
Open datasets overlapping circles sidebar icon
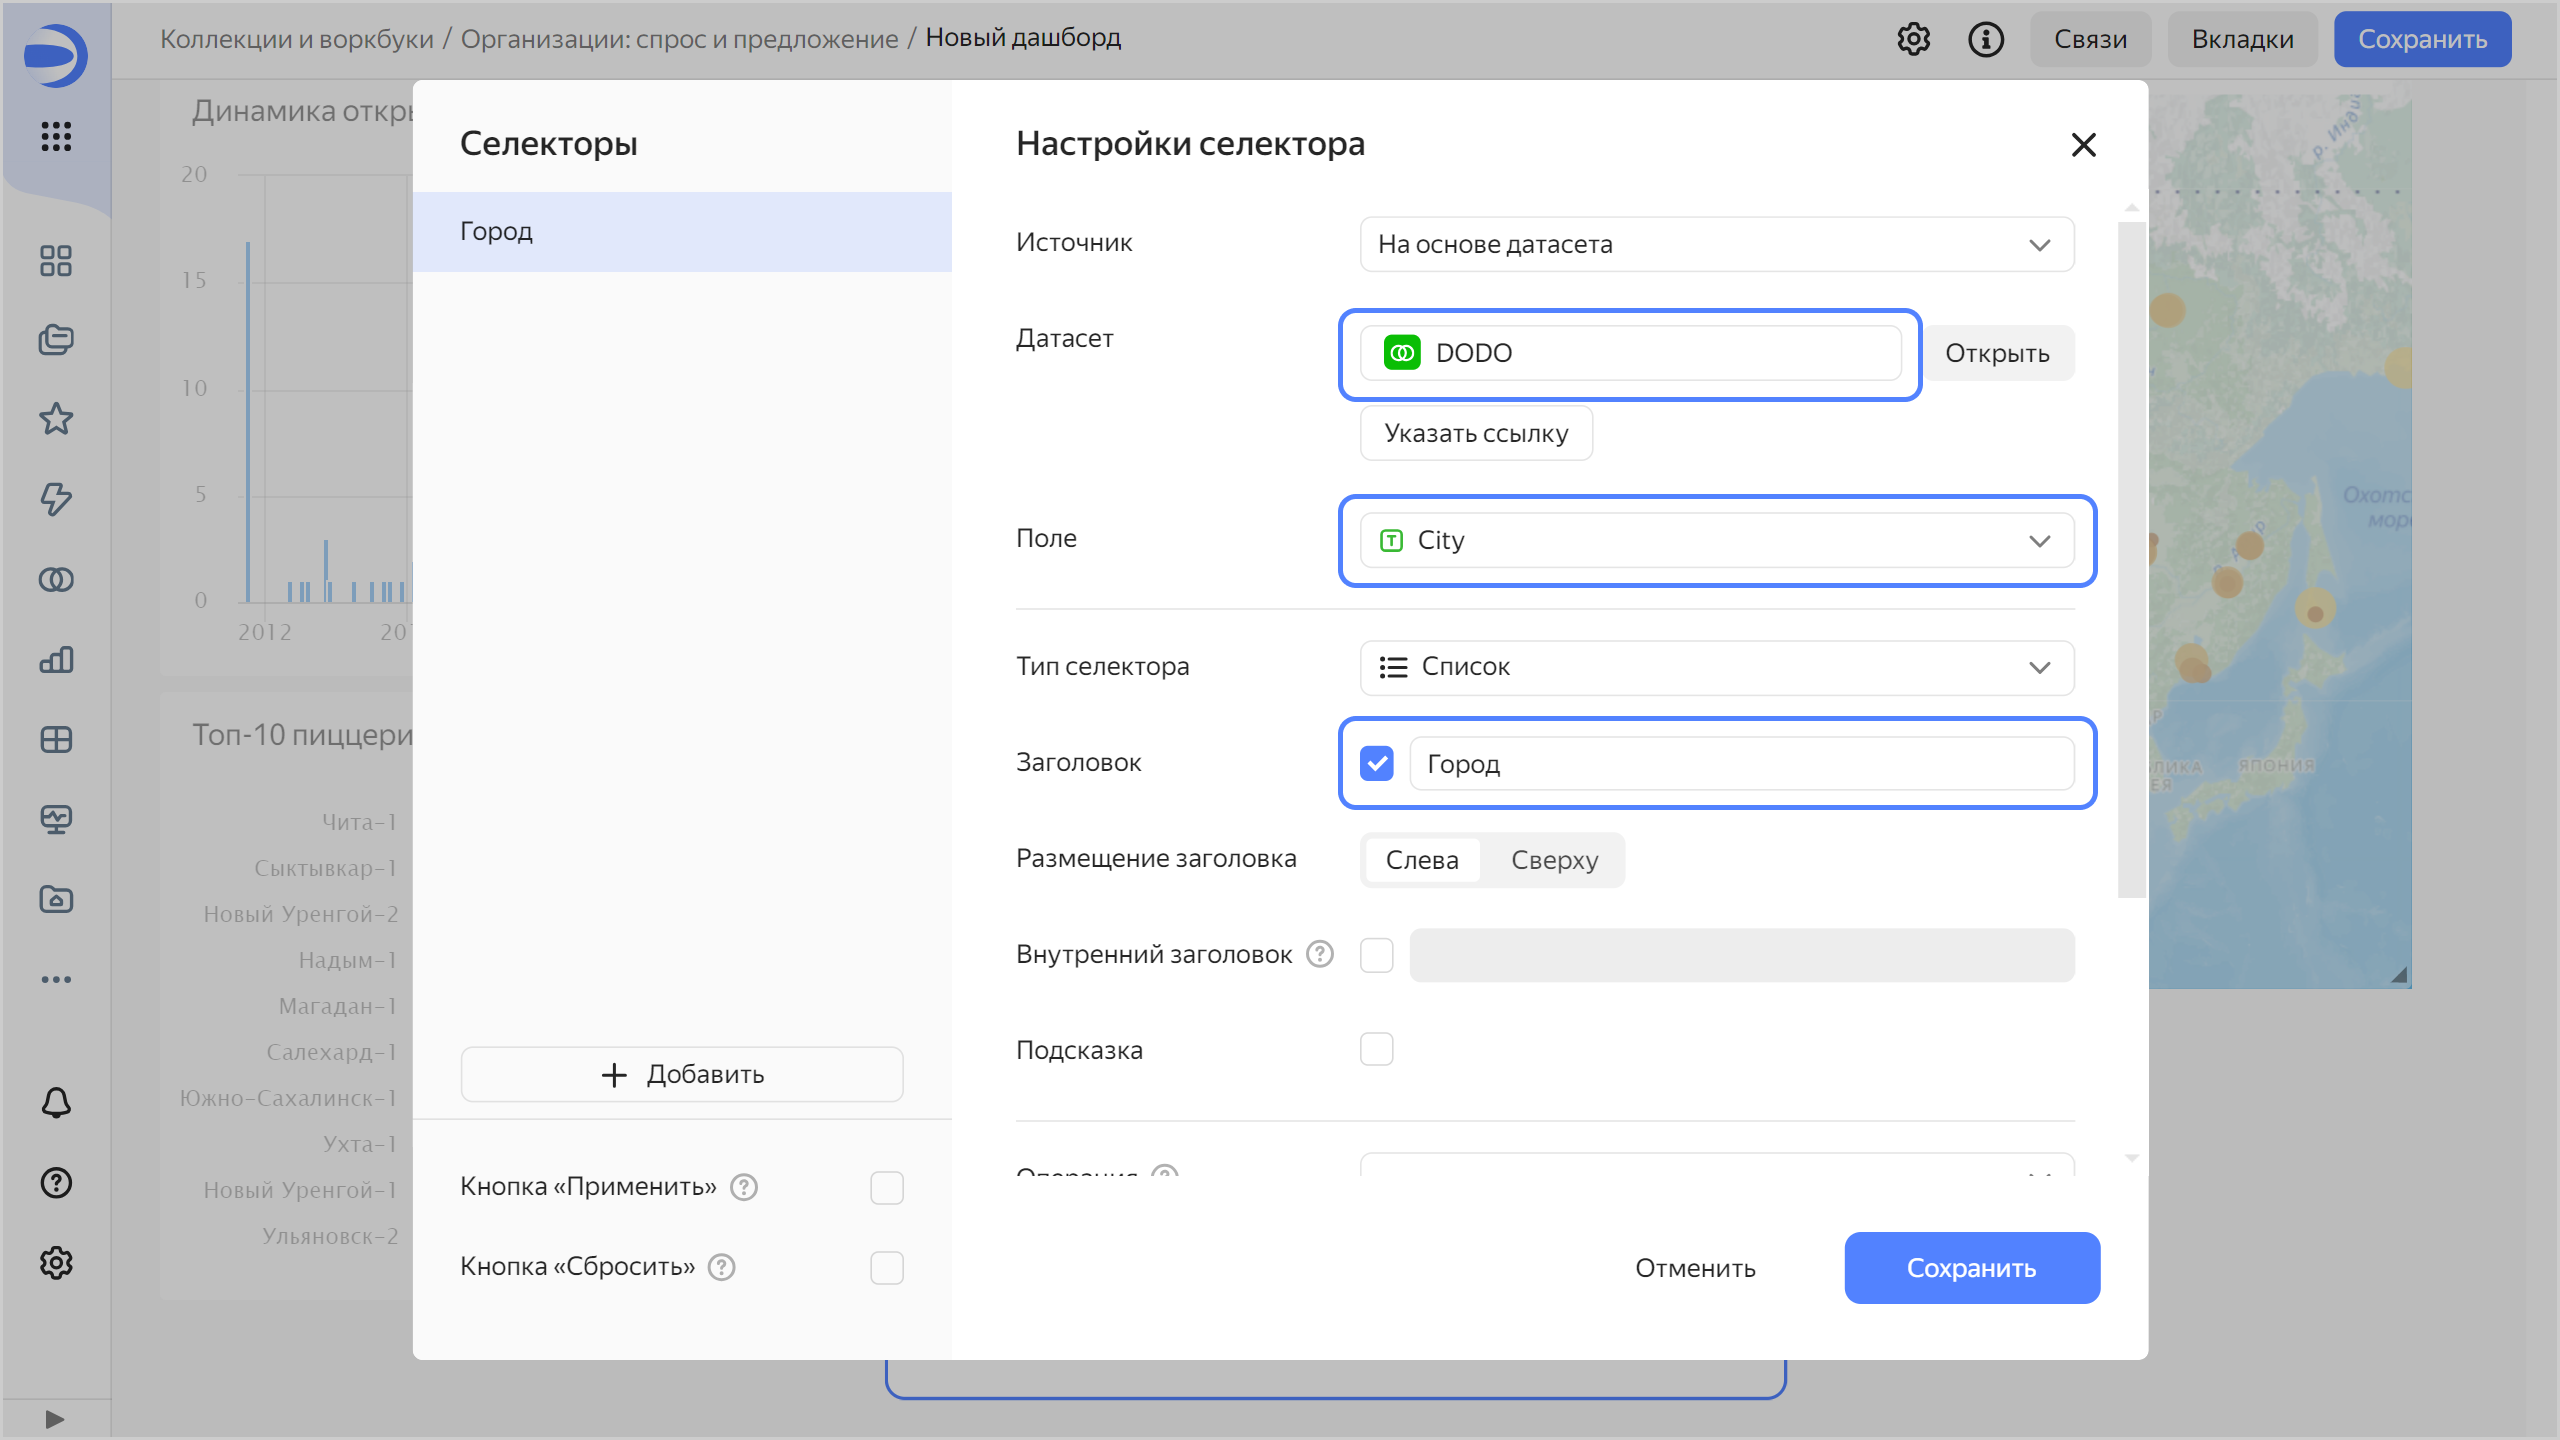pyautogui.click(x=56, y=579)
